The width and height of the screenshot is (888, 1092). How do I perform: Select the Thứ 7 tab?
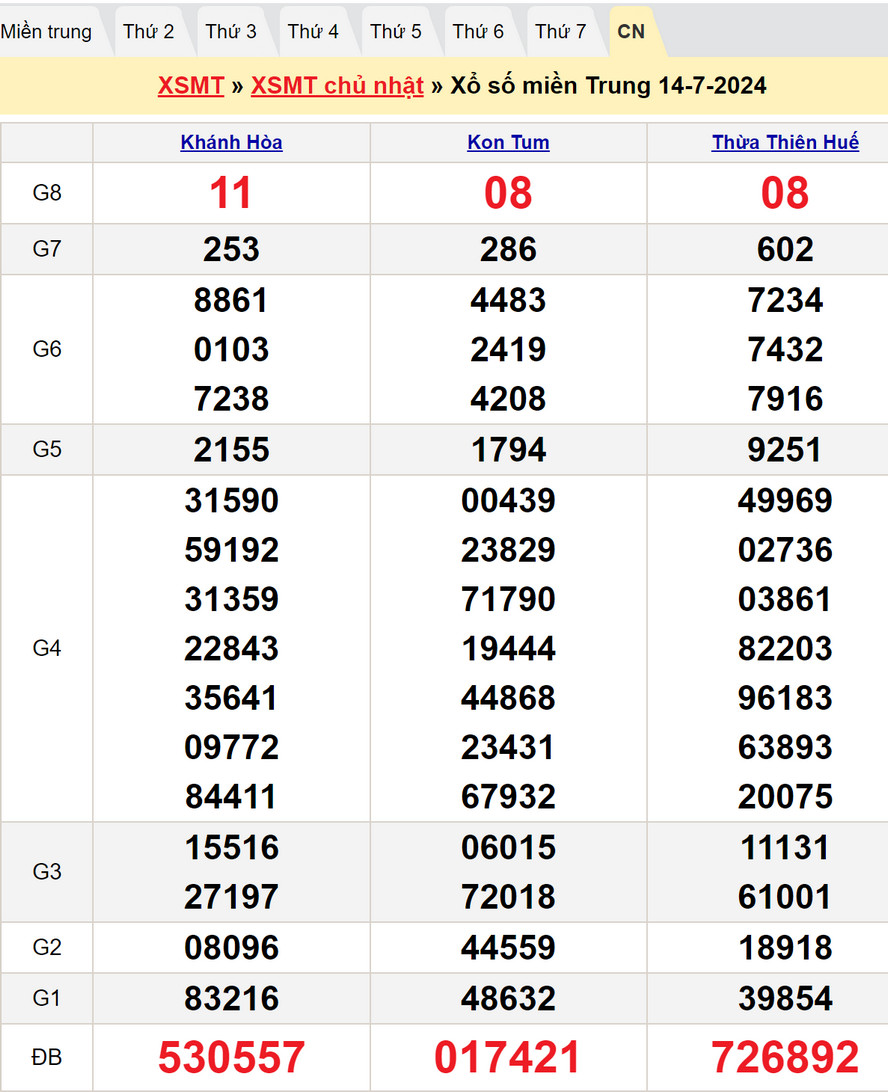[x=560, y=32]
